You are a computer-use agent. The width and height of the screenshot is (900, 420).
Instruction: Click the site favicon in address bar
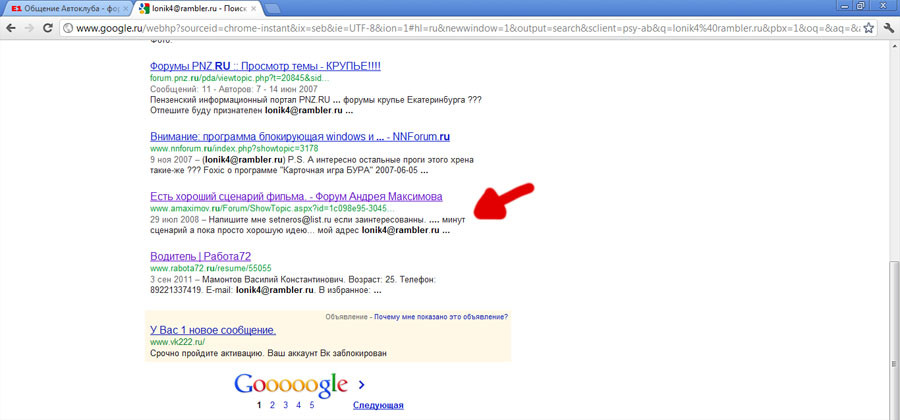68,28
